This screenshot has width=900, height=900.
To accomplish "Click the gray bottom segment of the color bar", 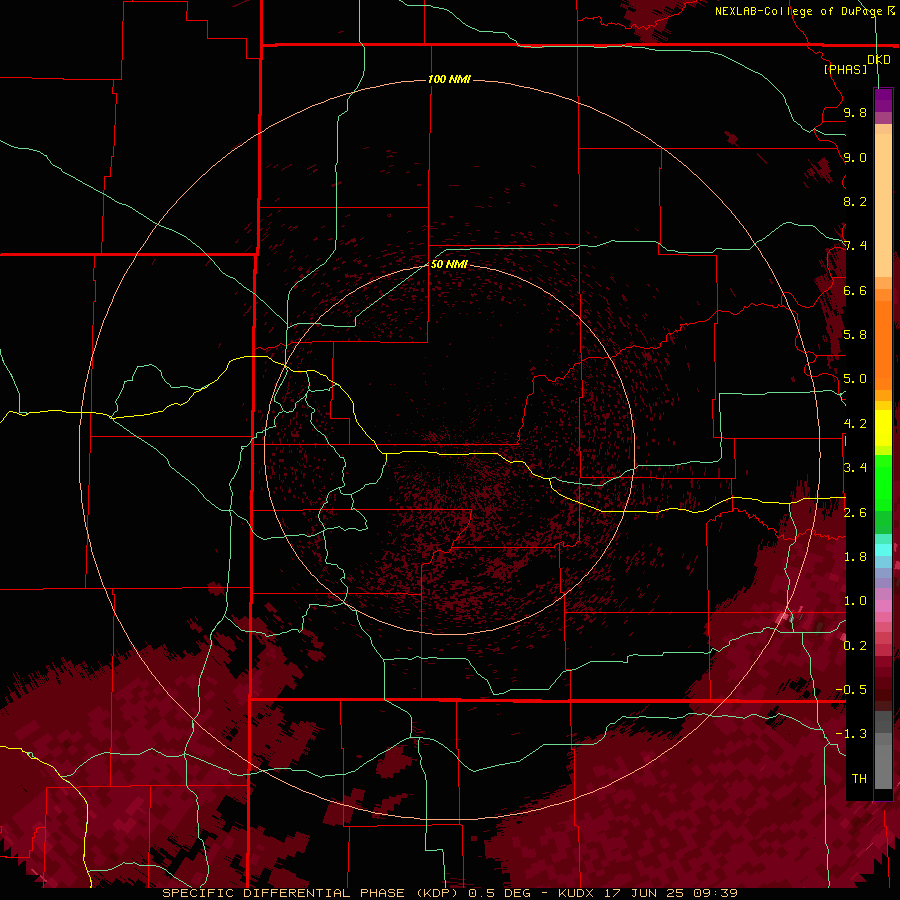I will pyautogui.click(x=883, y=758).
